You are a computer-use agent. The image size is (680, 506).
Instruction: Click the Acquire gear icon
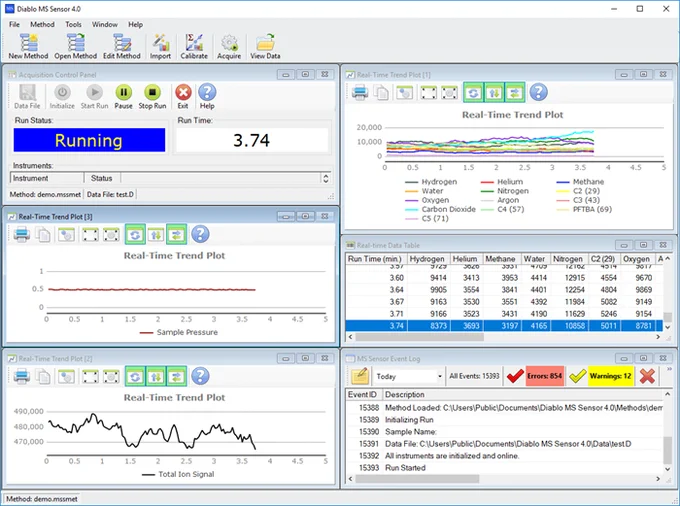pos(229,46)
